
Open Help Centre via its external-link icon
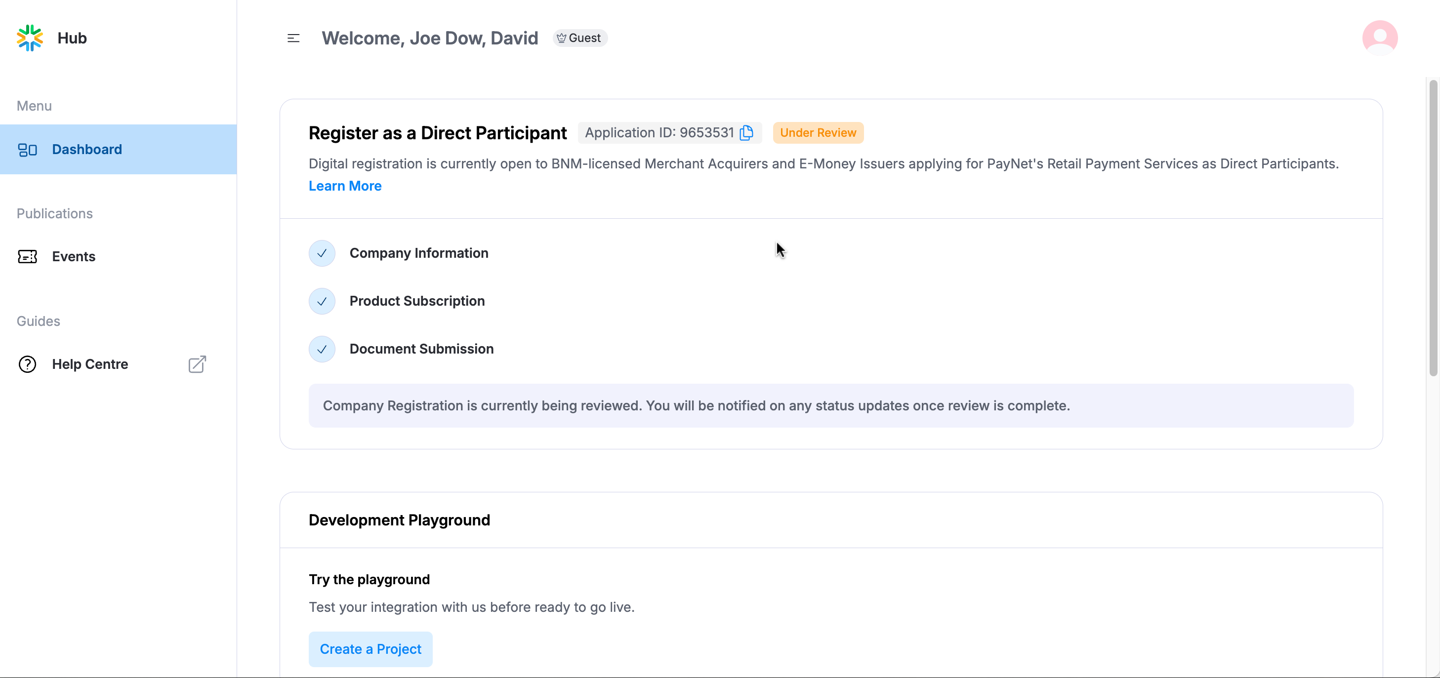click(196, 364)
